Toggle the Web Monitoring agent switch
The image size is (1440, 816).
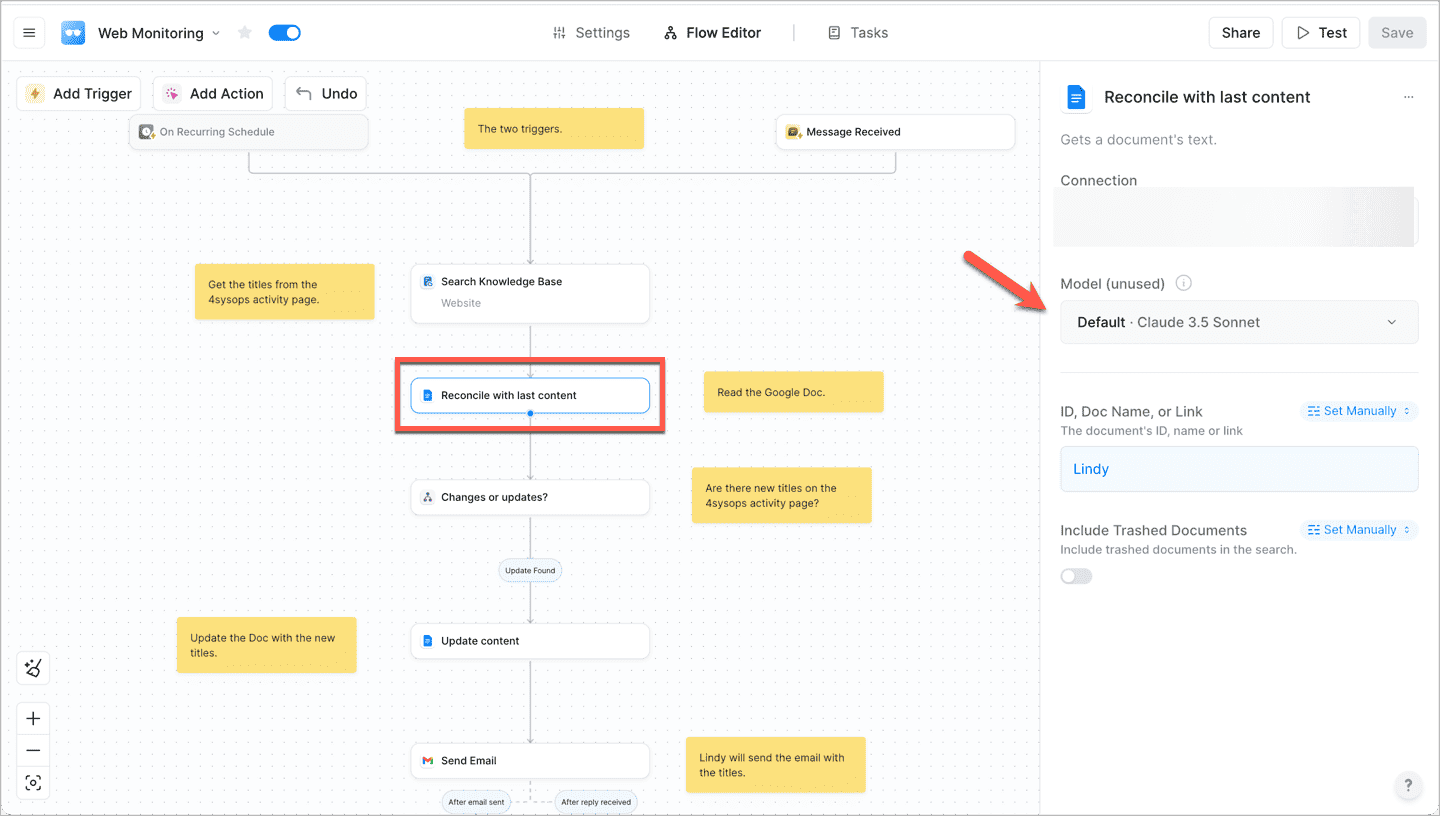[285, 33]
